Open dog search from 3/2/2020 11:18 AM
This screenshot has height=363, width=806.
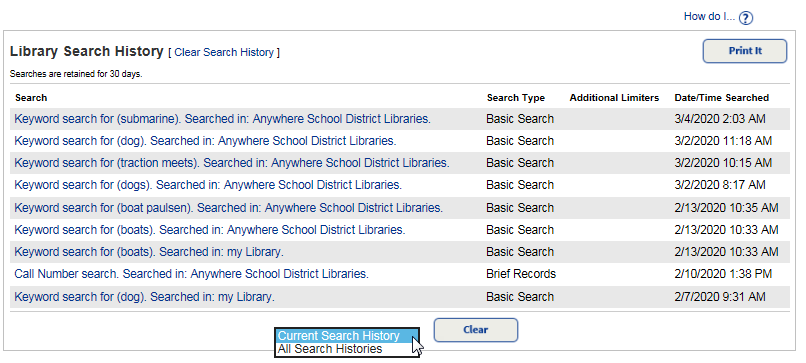205,141
